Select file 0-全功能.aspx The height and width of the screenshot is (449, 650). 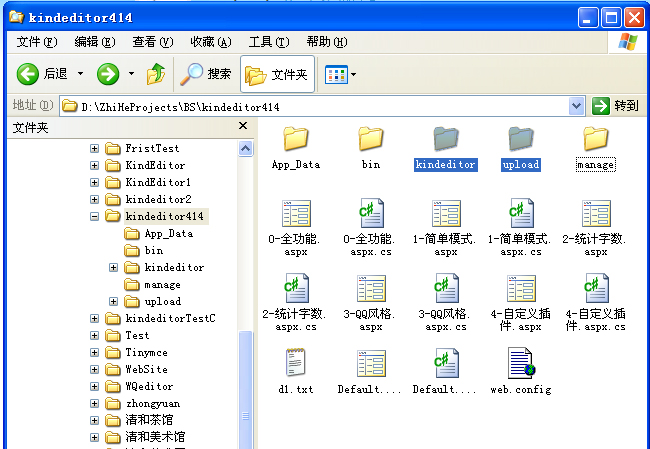click(x=296, y=228)
